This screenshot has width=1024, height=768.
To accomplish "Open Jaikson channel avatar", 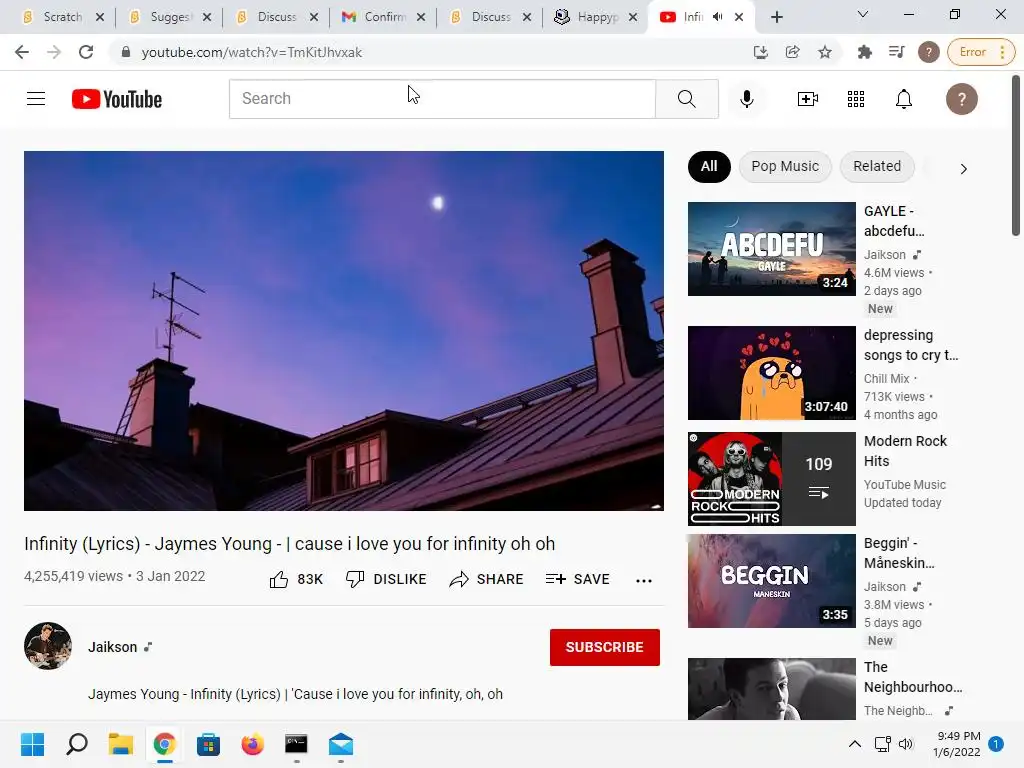I will pyautogui.click(x=48, y=646).
